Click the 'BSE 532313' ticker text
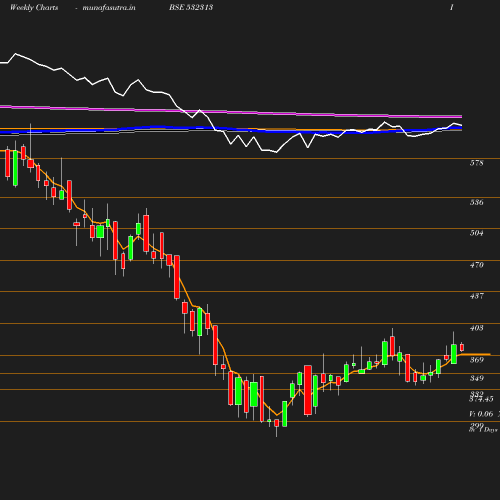The height and width of the screenshot is (500, 500). pyautogui.click(x=191, y=8)
